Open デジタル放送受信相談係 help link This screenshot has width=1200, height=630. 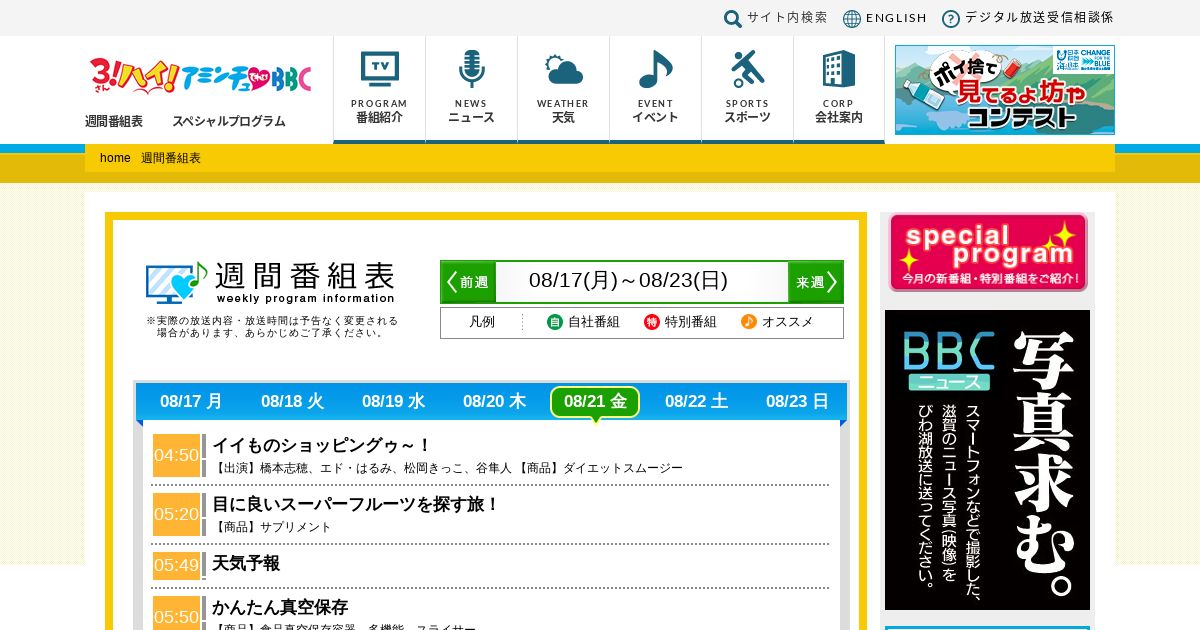pos(1027,18)
